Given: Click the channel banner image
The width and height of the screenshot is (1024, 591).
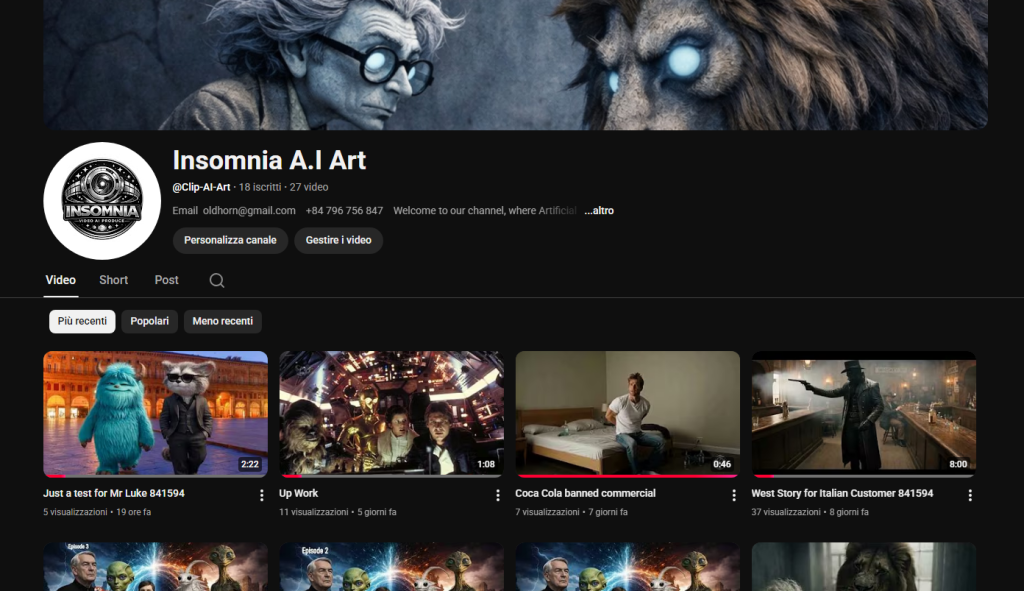Looking at the screenshot, I should tap(515, 64).
